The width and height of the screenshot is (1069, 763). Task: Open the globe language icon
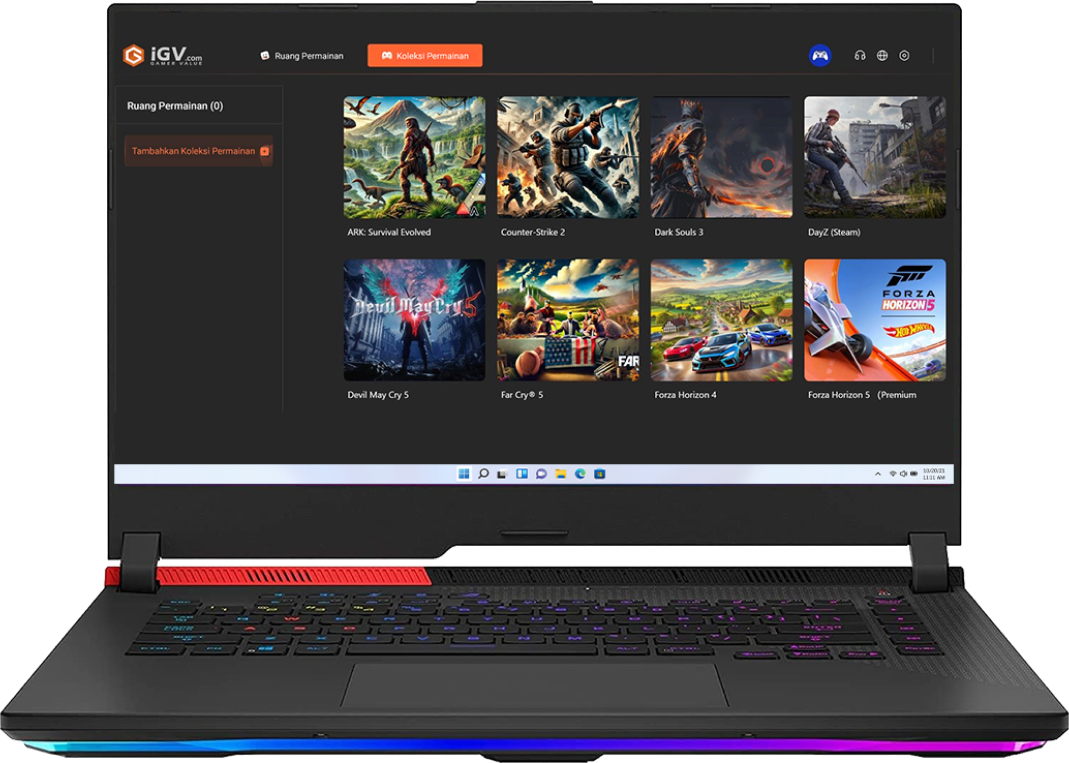[x=882, y=56]
